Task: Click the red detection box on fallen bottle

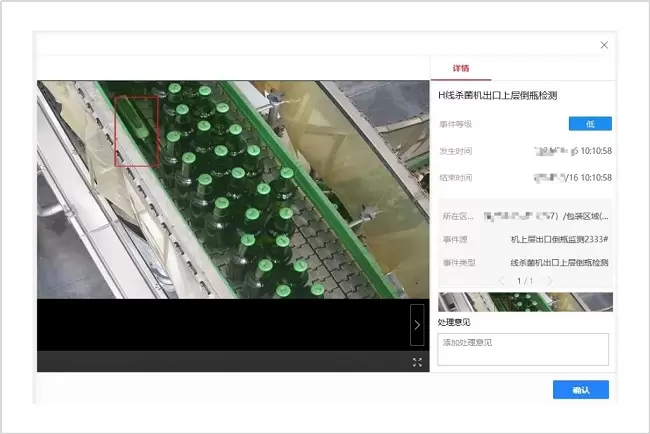Action: click(x=136, y=131)
